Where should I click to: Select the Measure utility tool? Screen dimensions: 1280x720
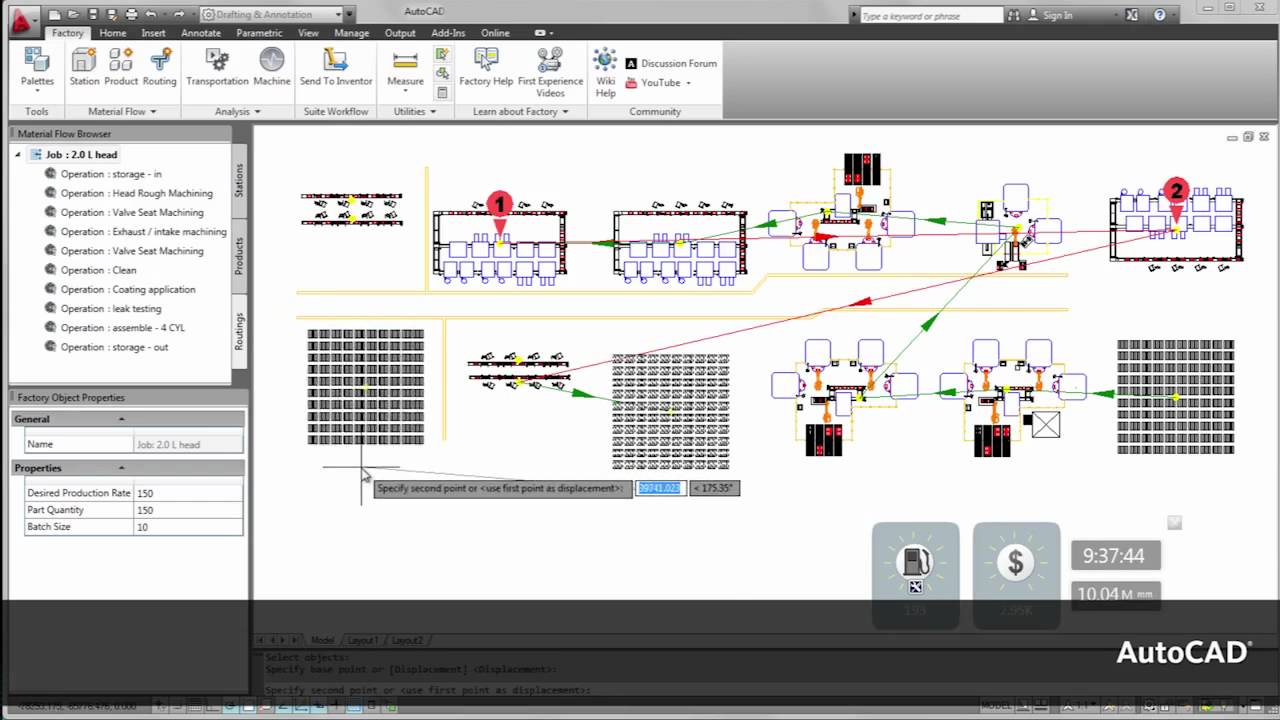pos(405,69)
